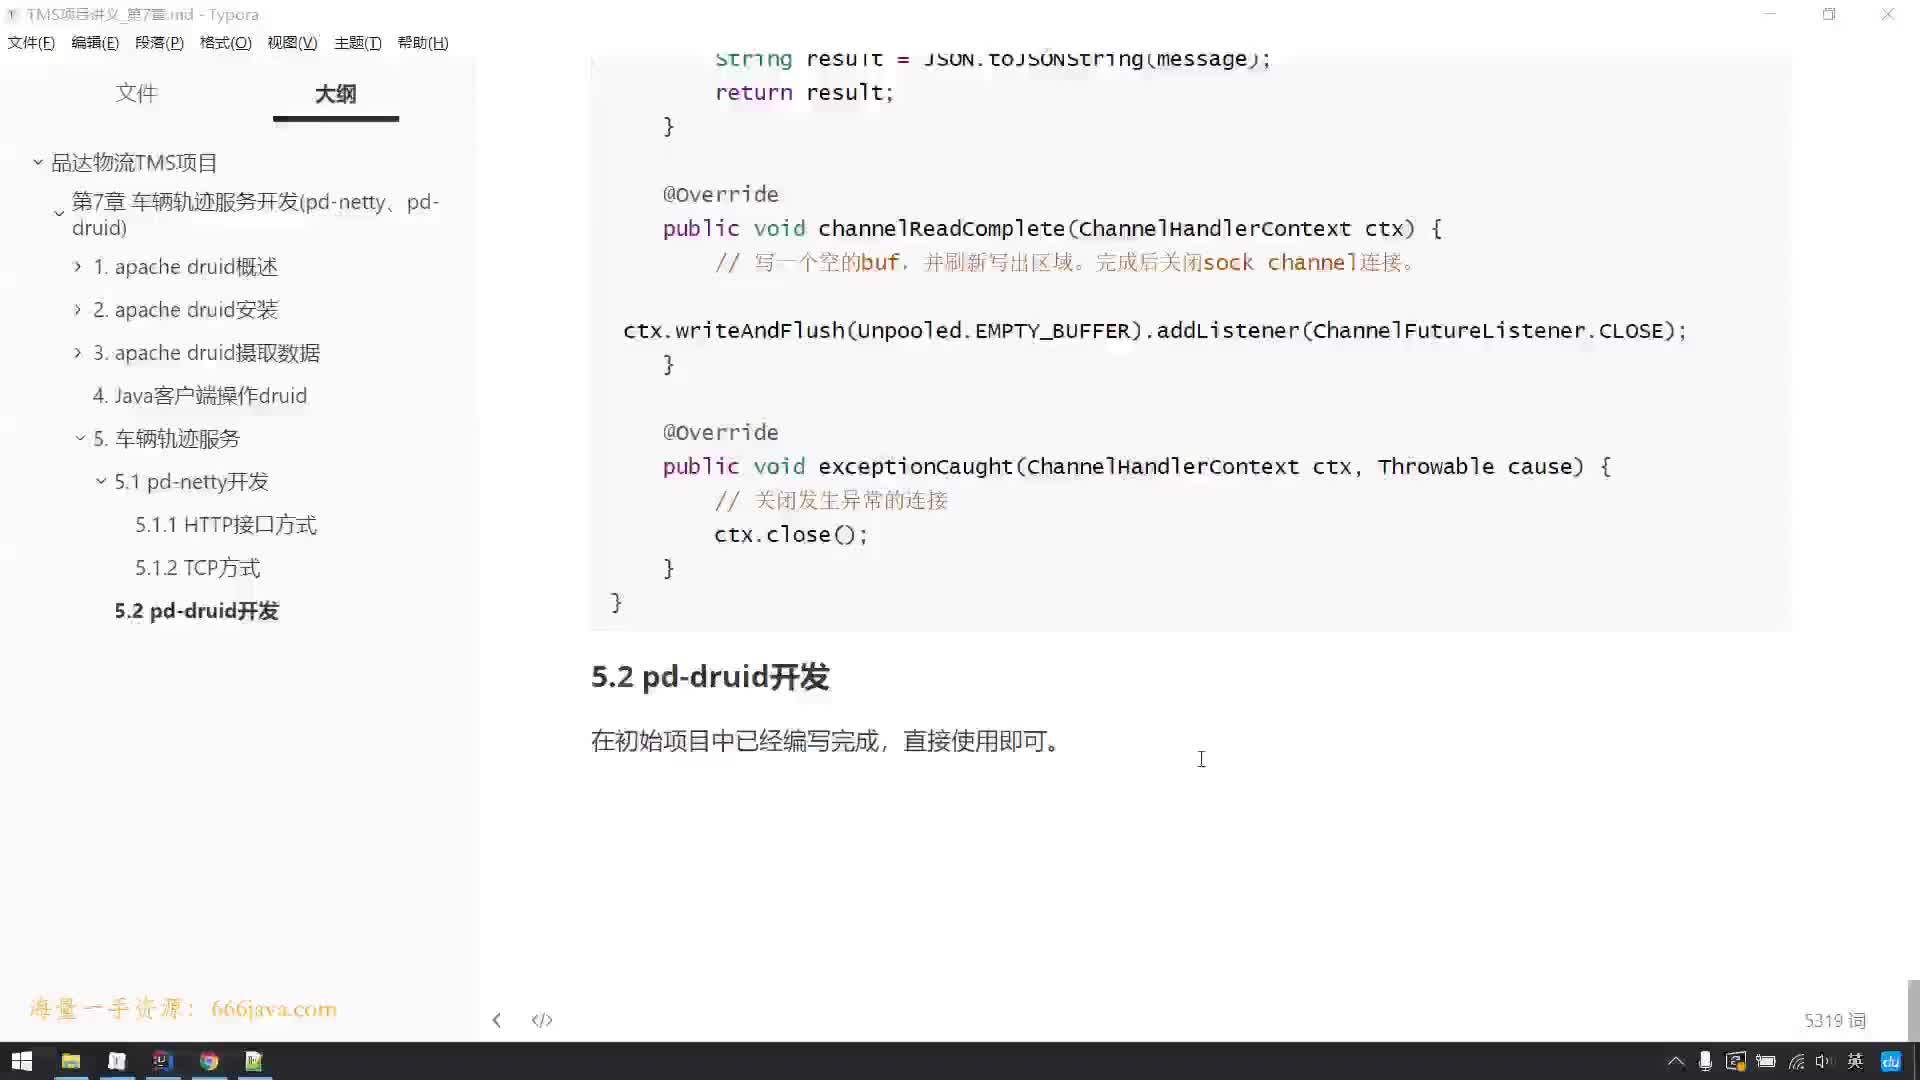This screenshot has height=1080, width=1920.
Task: Collapse 5. 车辆轨迹服务 node
Action: coord(80,438)
